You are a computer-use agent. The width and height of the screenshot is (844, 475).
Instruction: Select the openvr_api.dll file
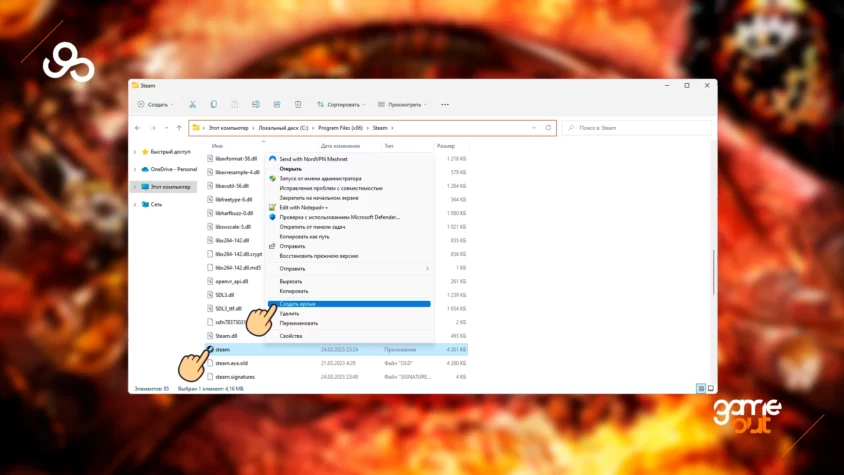click(231, 281)
